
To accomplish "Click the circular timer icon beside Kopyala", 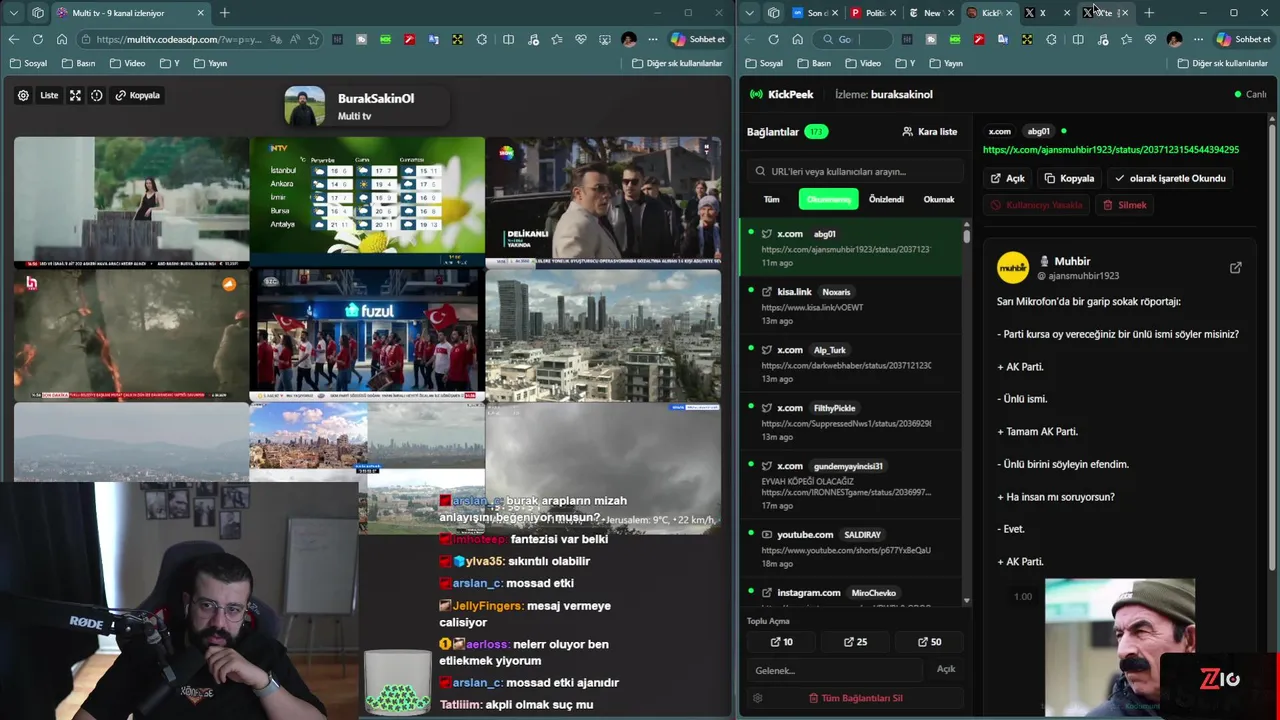I will (97, 95).
